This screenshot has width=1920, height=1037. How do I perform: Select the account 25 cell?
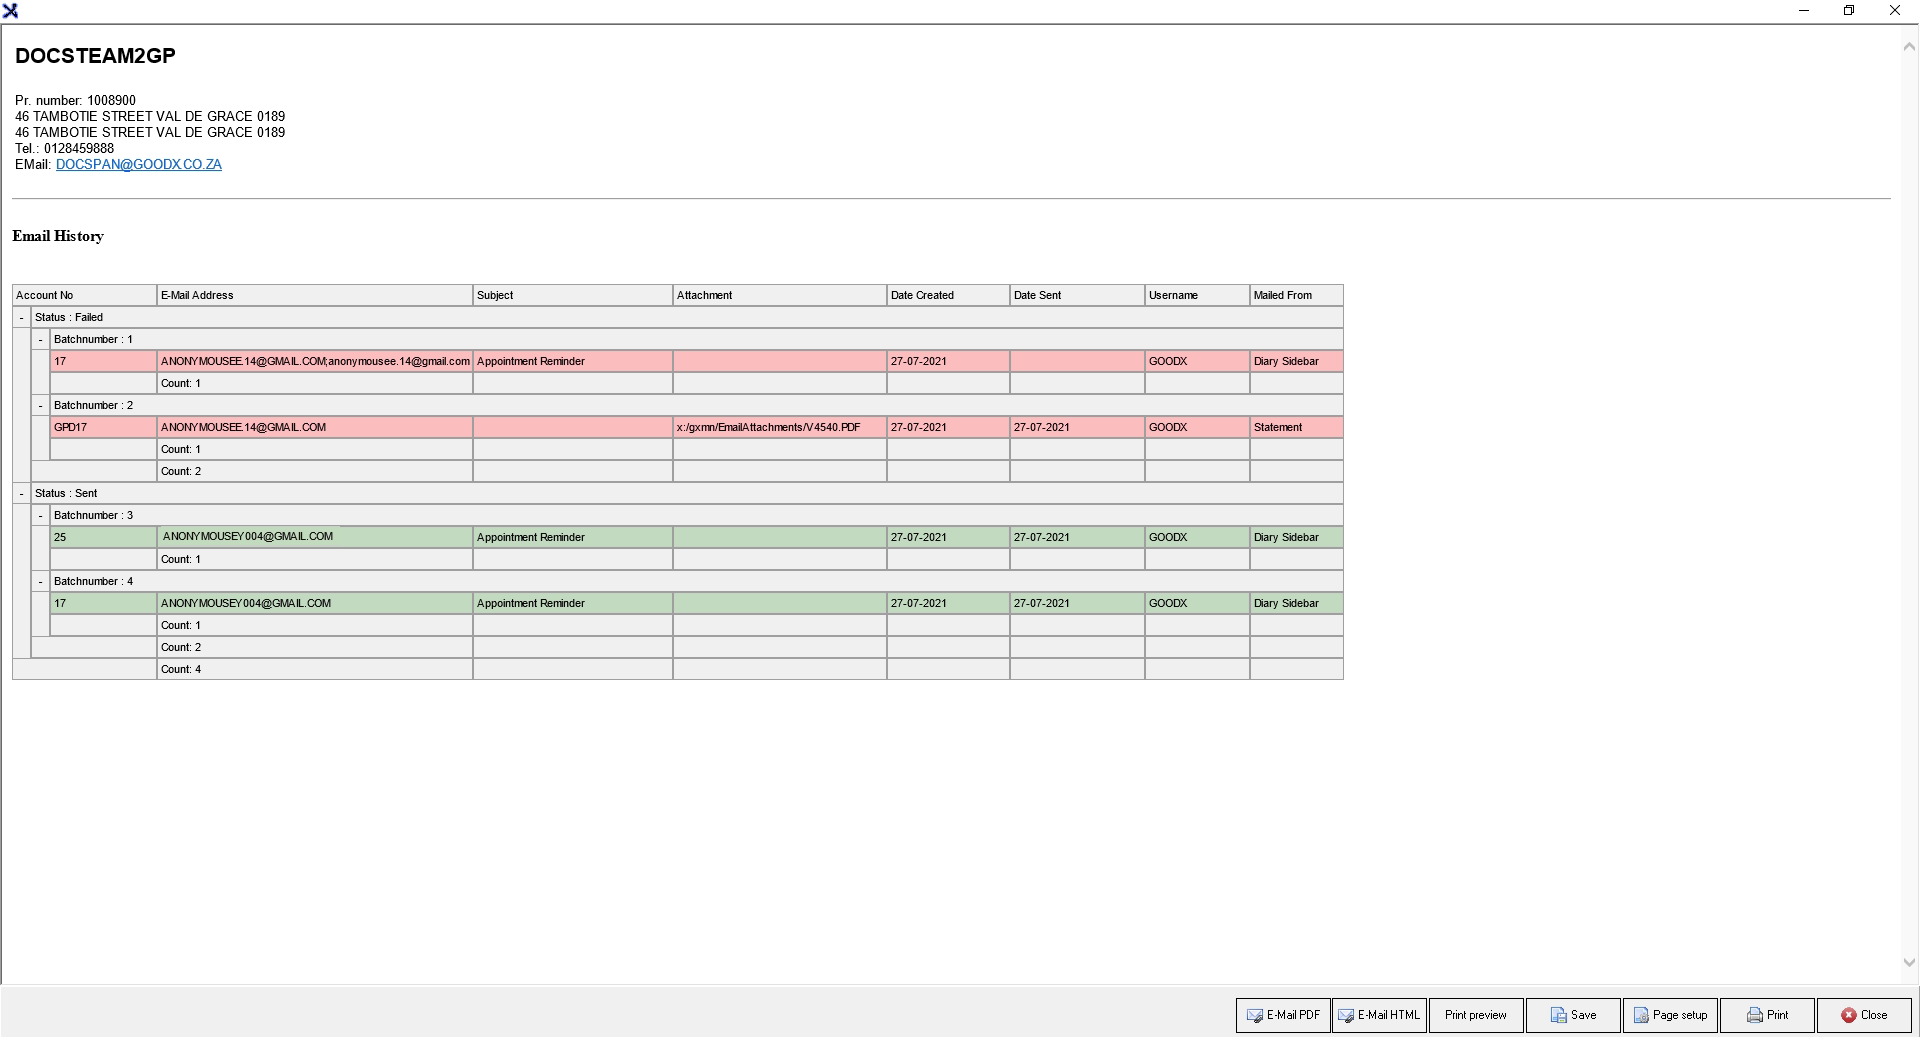[103, 537]
